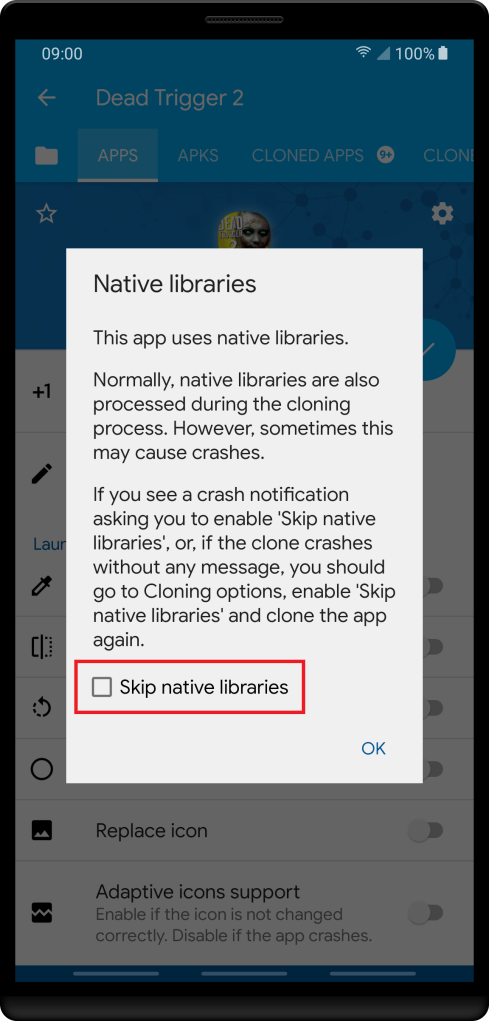This screenshot has height=1021, width=489.
Task: Tap the circle icon in the list
Action: [42, 769]
